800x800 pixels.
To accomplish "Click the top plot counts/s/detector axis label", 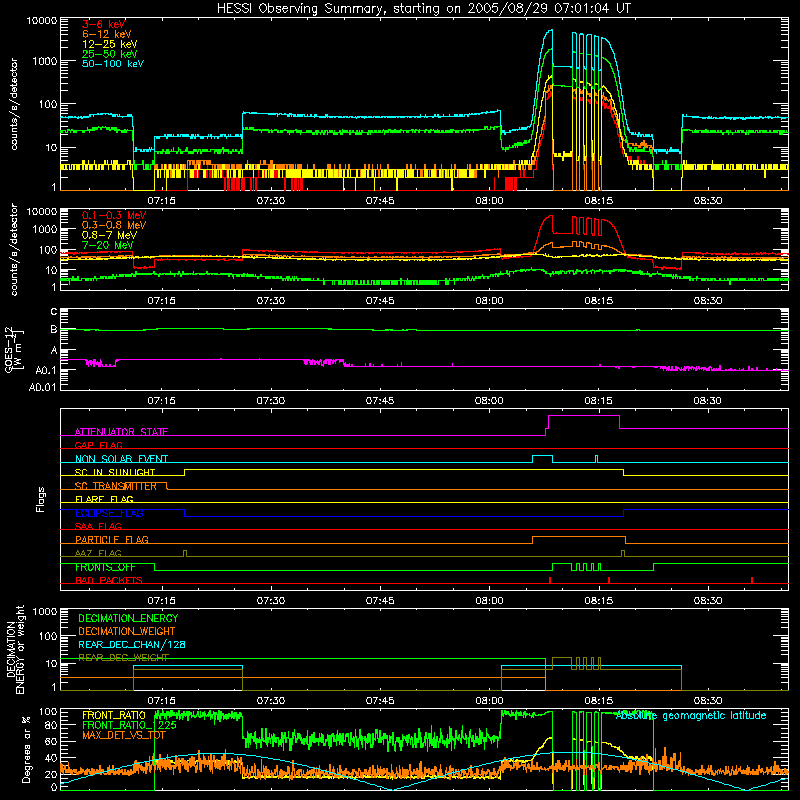I will 14,104.
